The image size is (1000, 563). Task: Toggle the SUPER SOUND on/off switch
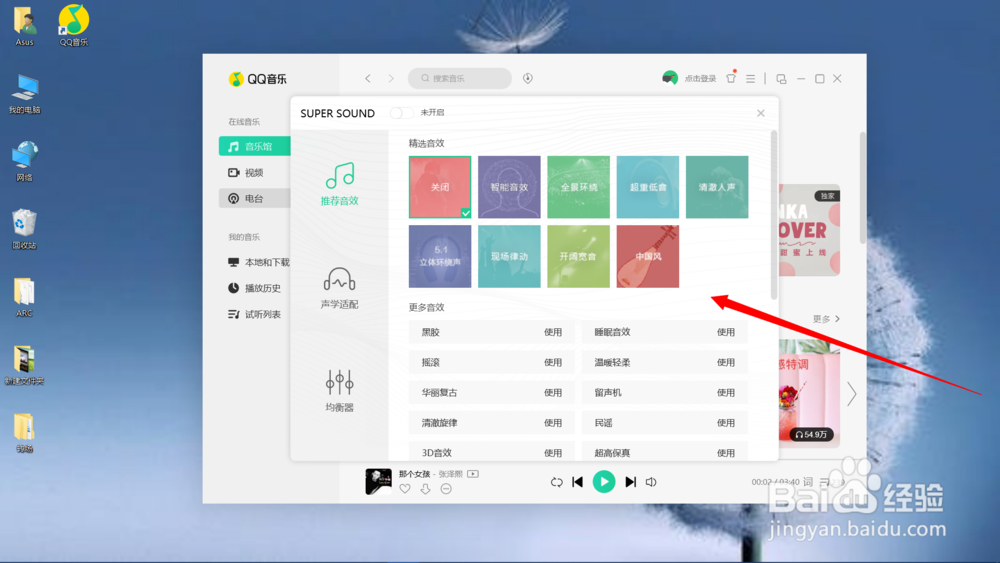point(401,113)
